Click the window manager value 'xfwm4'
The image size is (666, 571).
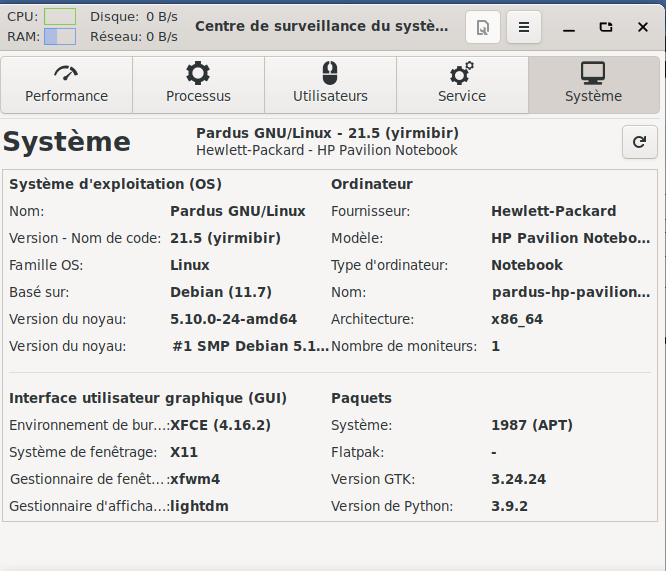(x=195, y=479)
